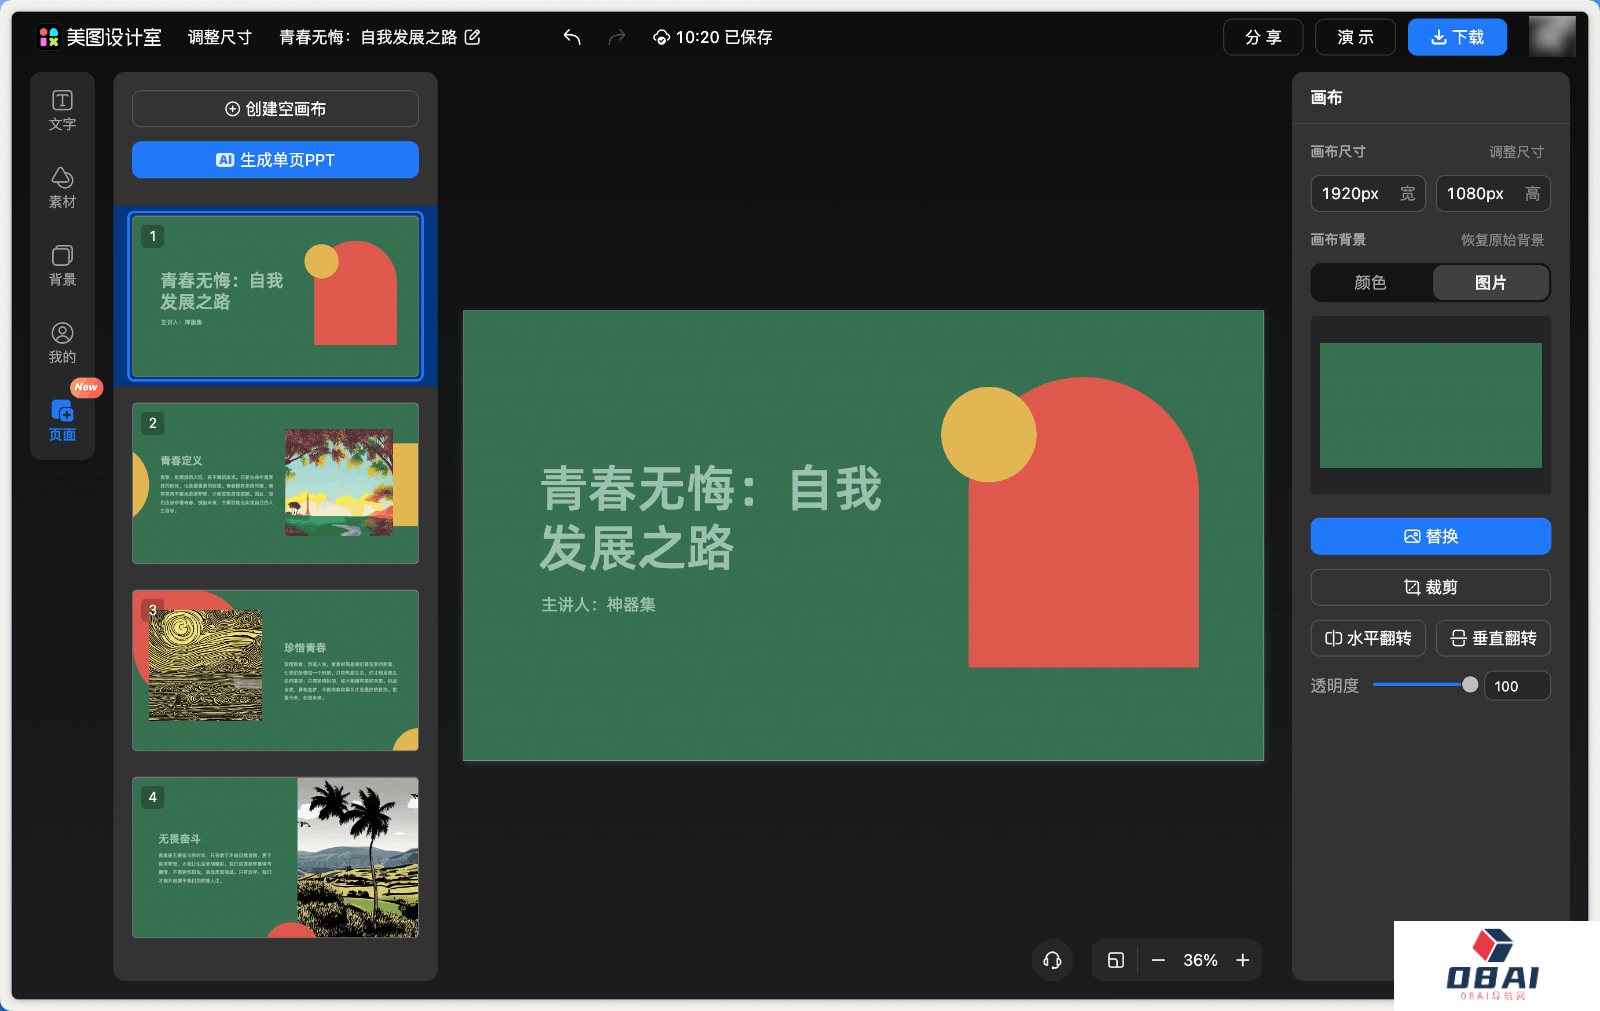
Task: Edit the document title pencil icon
Action: (473, 37)
